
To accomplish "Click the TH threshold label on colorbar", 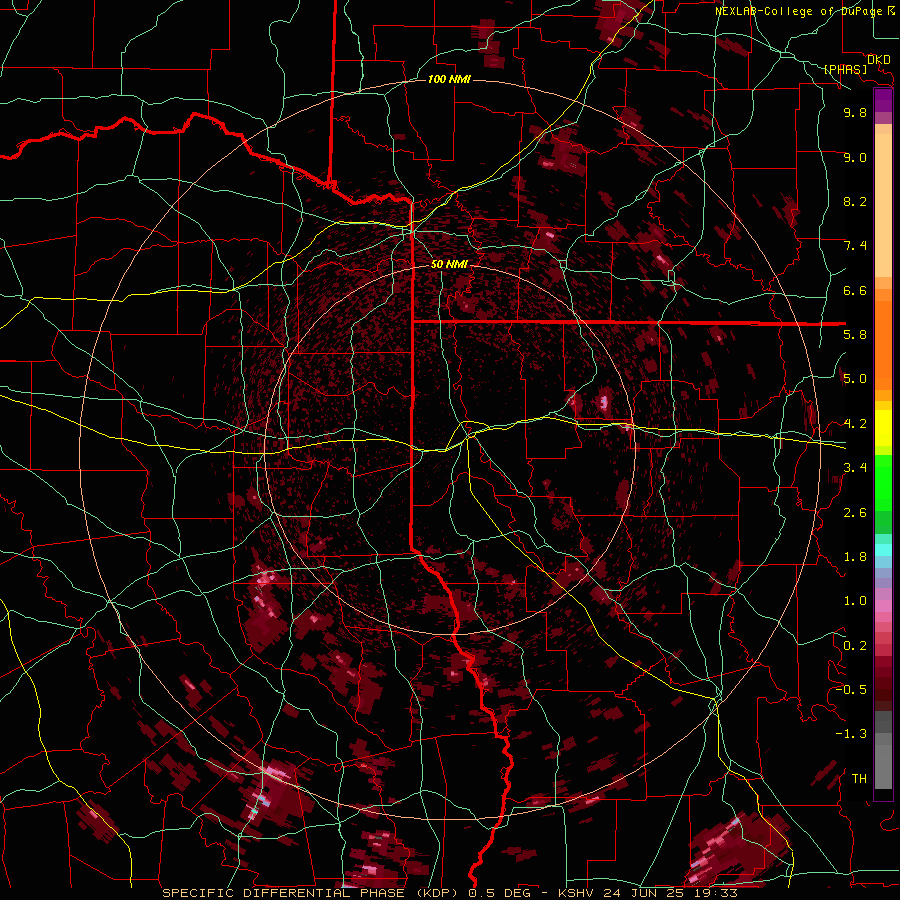I will click(x=859, y=779).
